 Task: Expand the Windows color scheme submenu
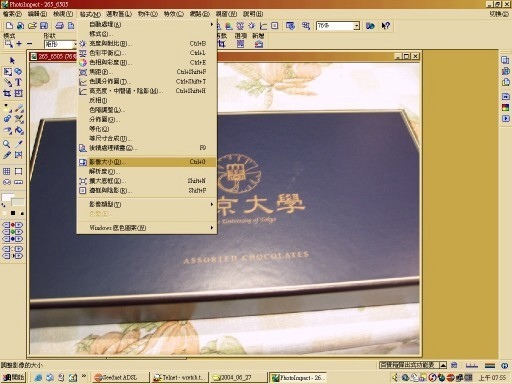coord(147,228)
